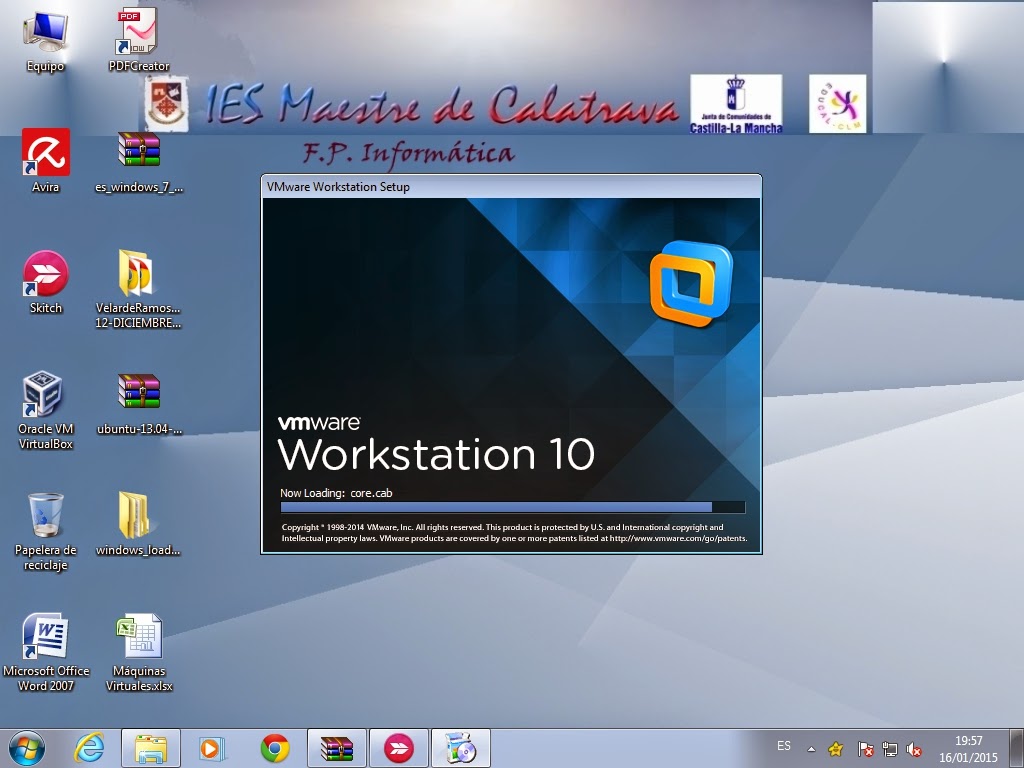Screen dimensions: 1024x768
Task: Switch to WinRAR taskbar window
Action: (x=337, y=748)
